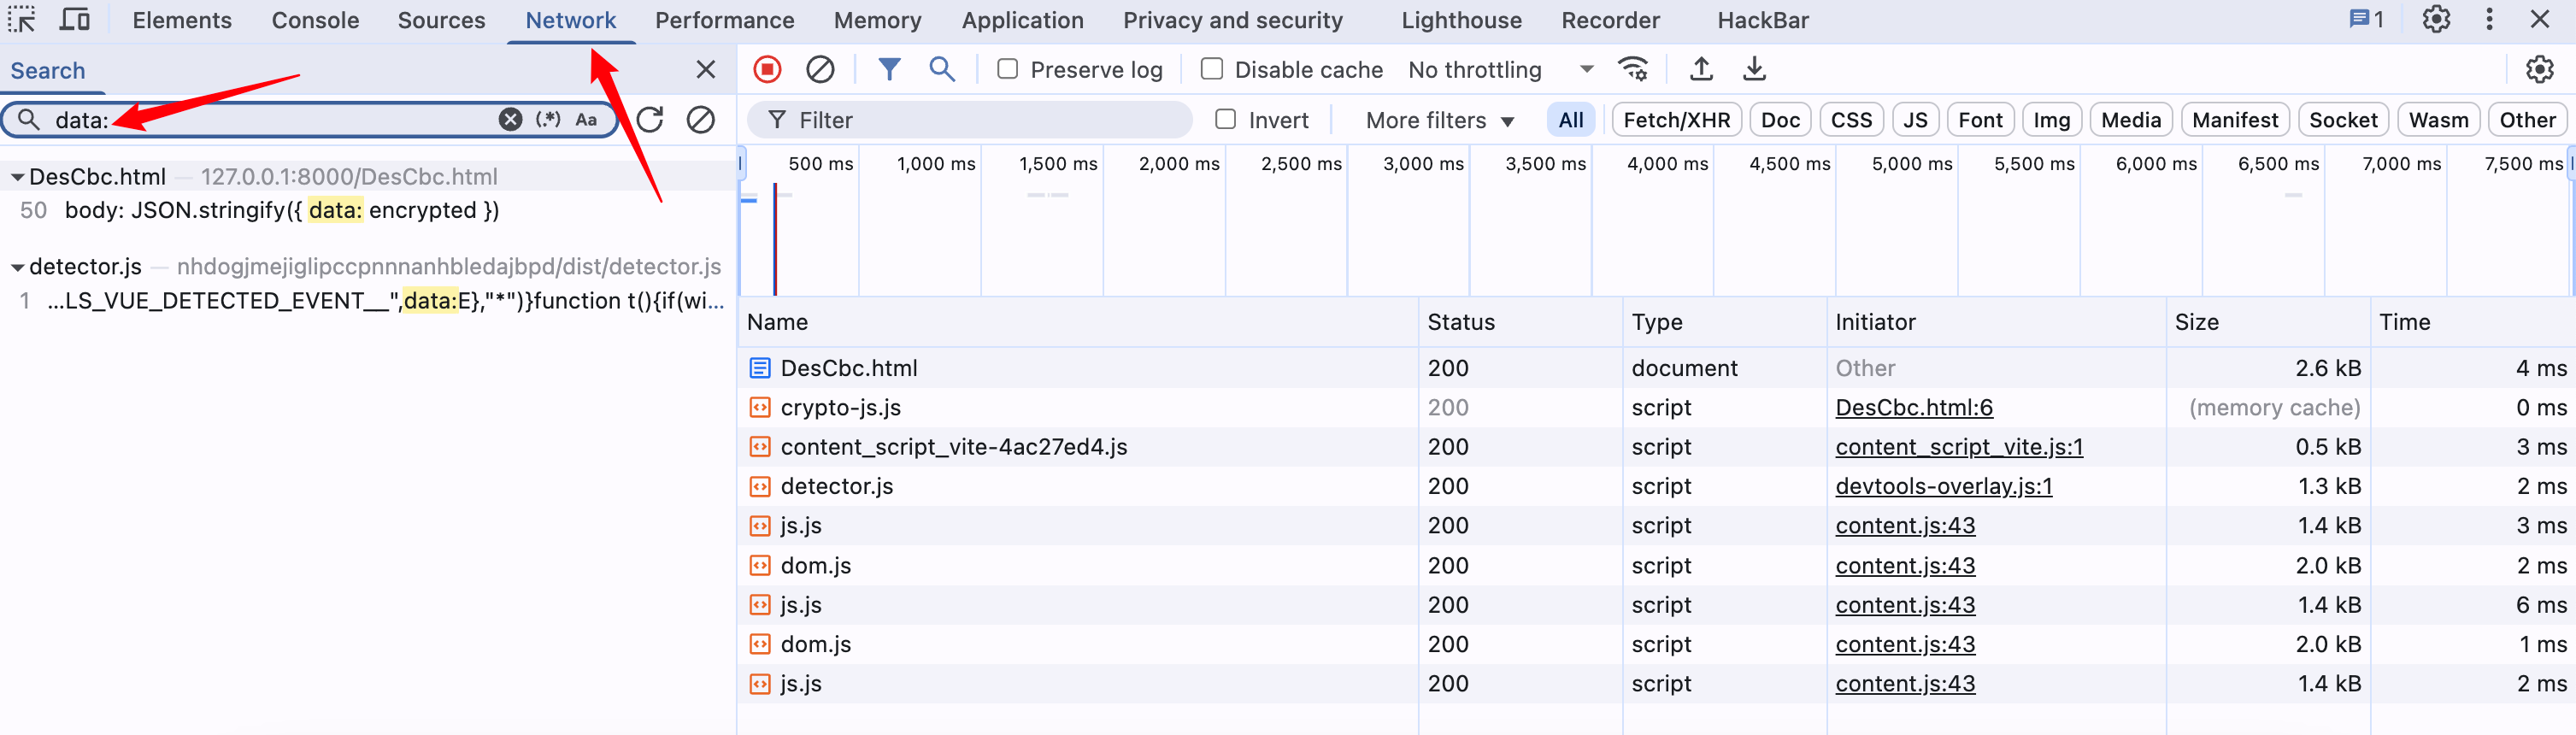Filter by Font requests
Viewport: 2576px width, 735px height.
click(1980, 120)
